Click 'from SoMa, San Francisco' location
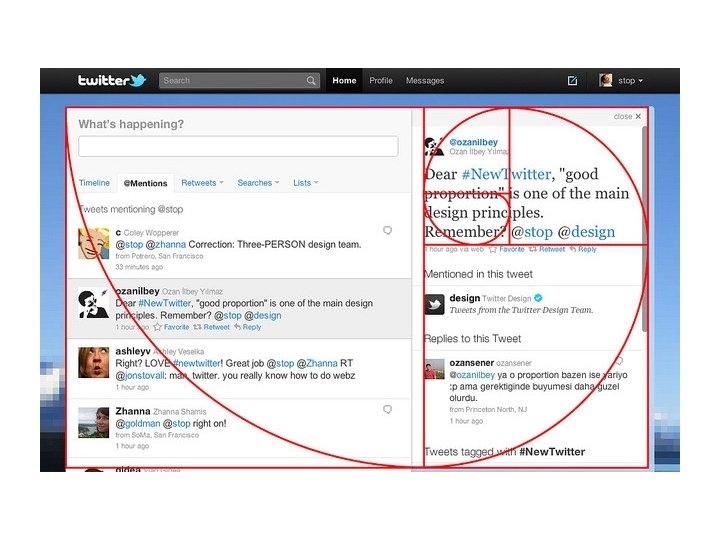720x540 pixels. (x=157, y=435)
